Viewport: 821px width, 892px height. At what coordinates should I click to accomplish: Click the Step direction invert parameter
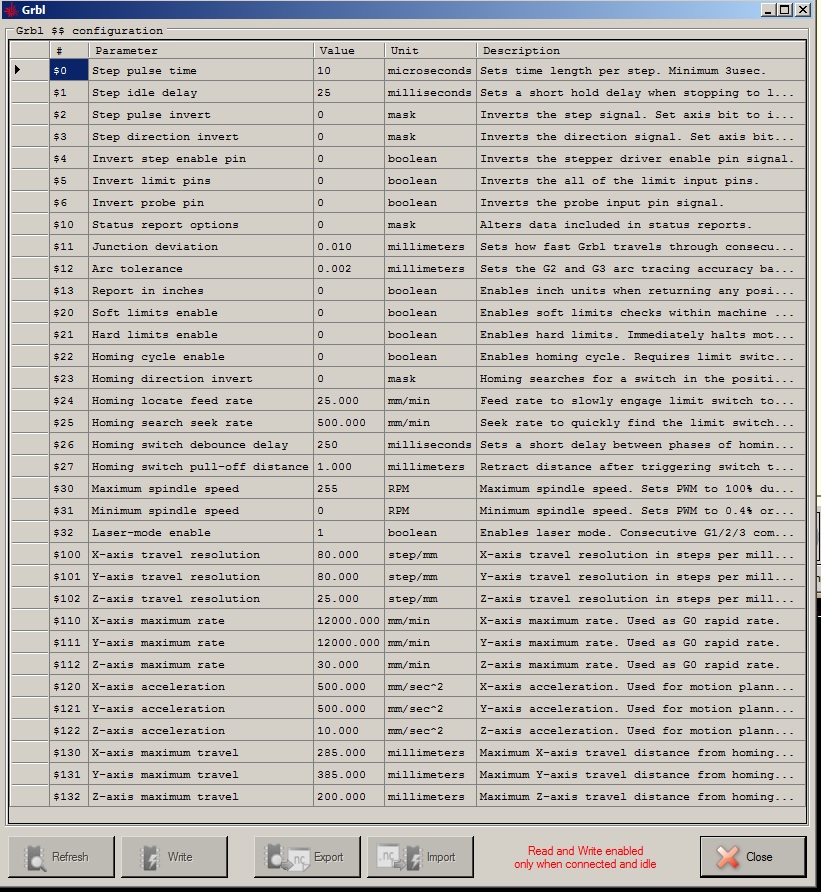coord(201,136)
